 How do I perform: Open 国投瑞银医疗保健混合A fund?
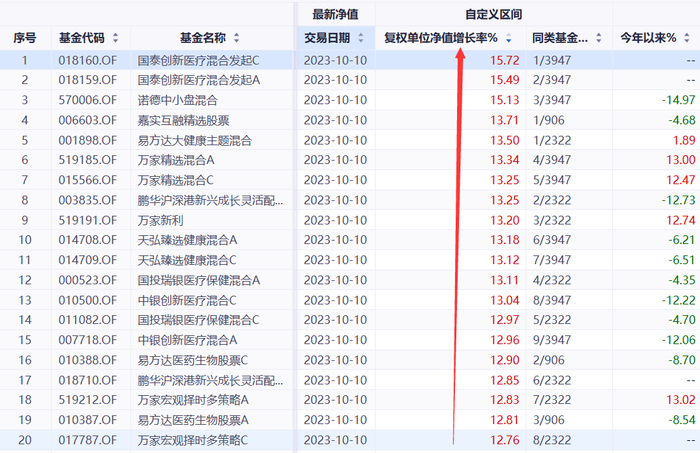point(199,280)
